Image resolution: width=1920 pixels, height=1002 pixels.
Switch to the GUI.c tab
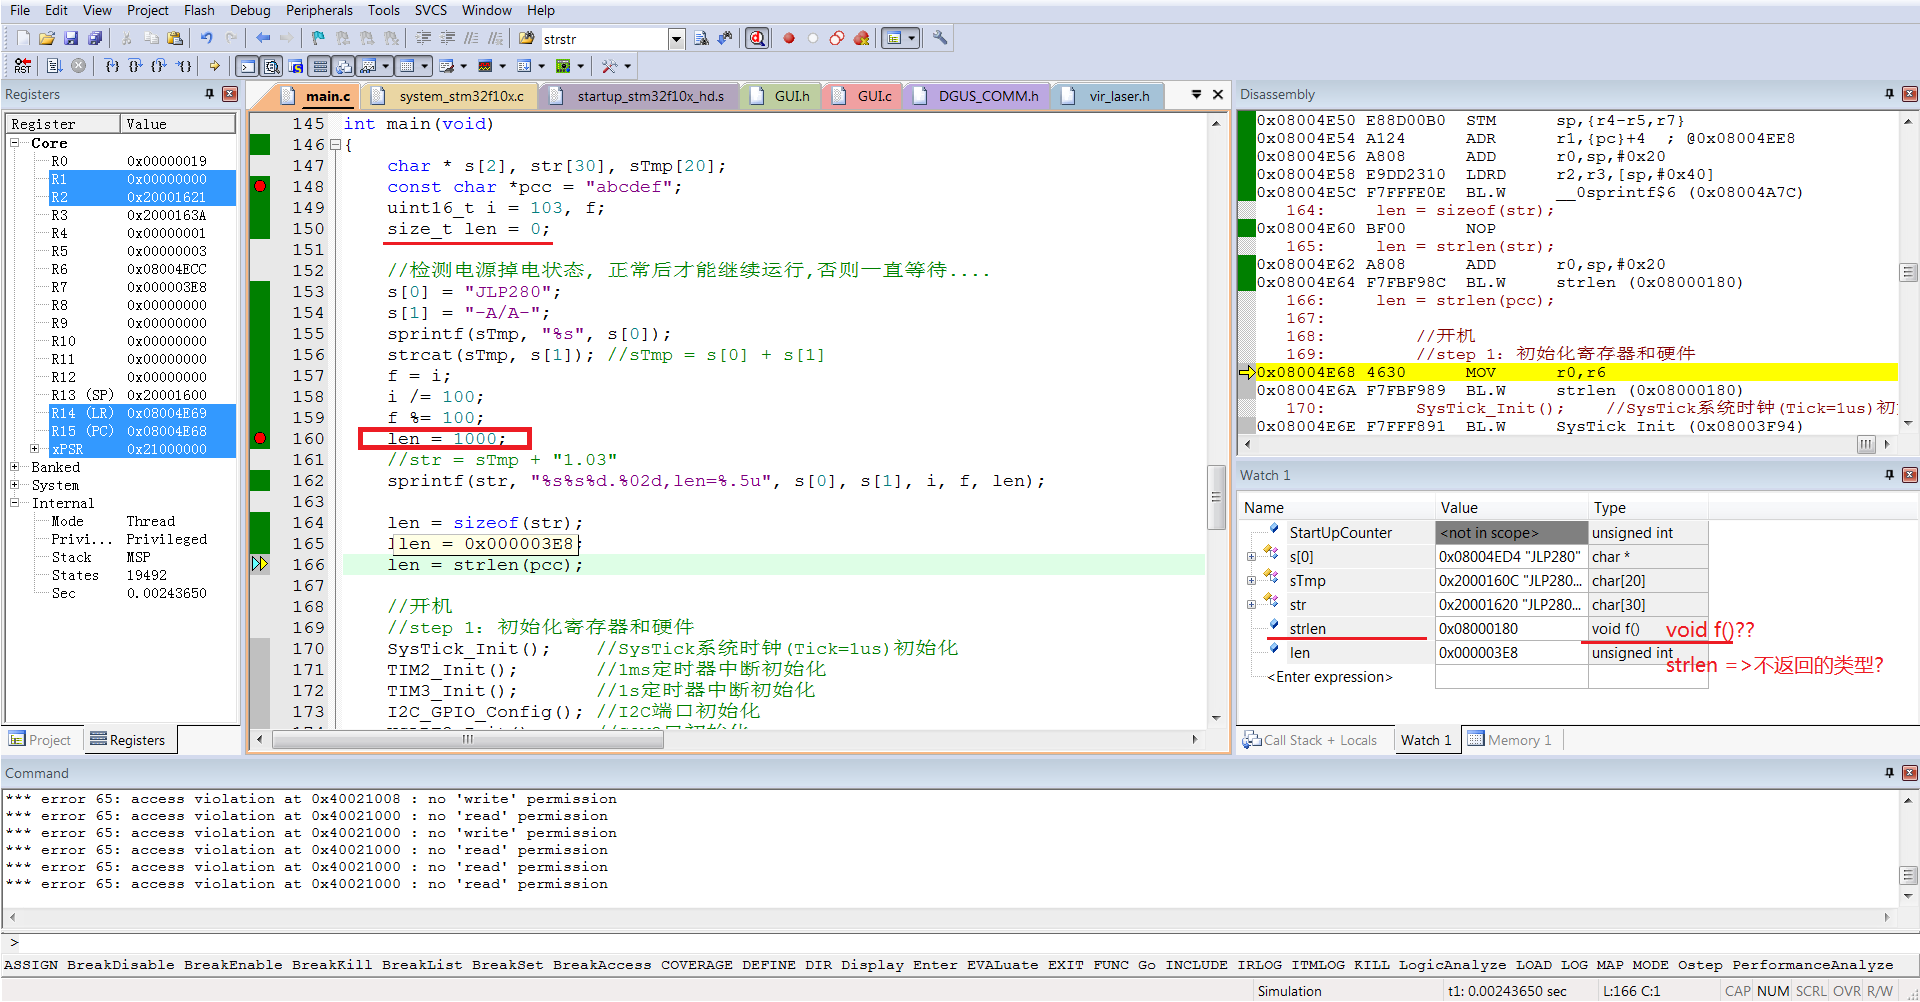point(874,96)
